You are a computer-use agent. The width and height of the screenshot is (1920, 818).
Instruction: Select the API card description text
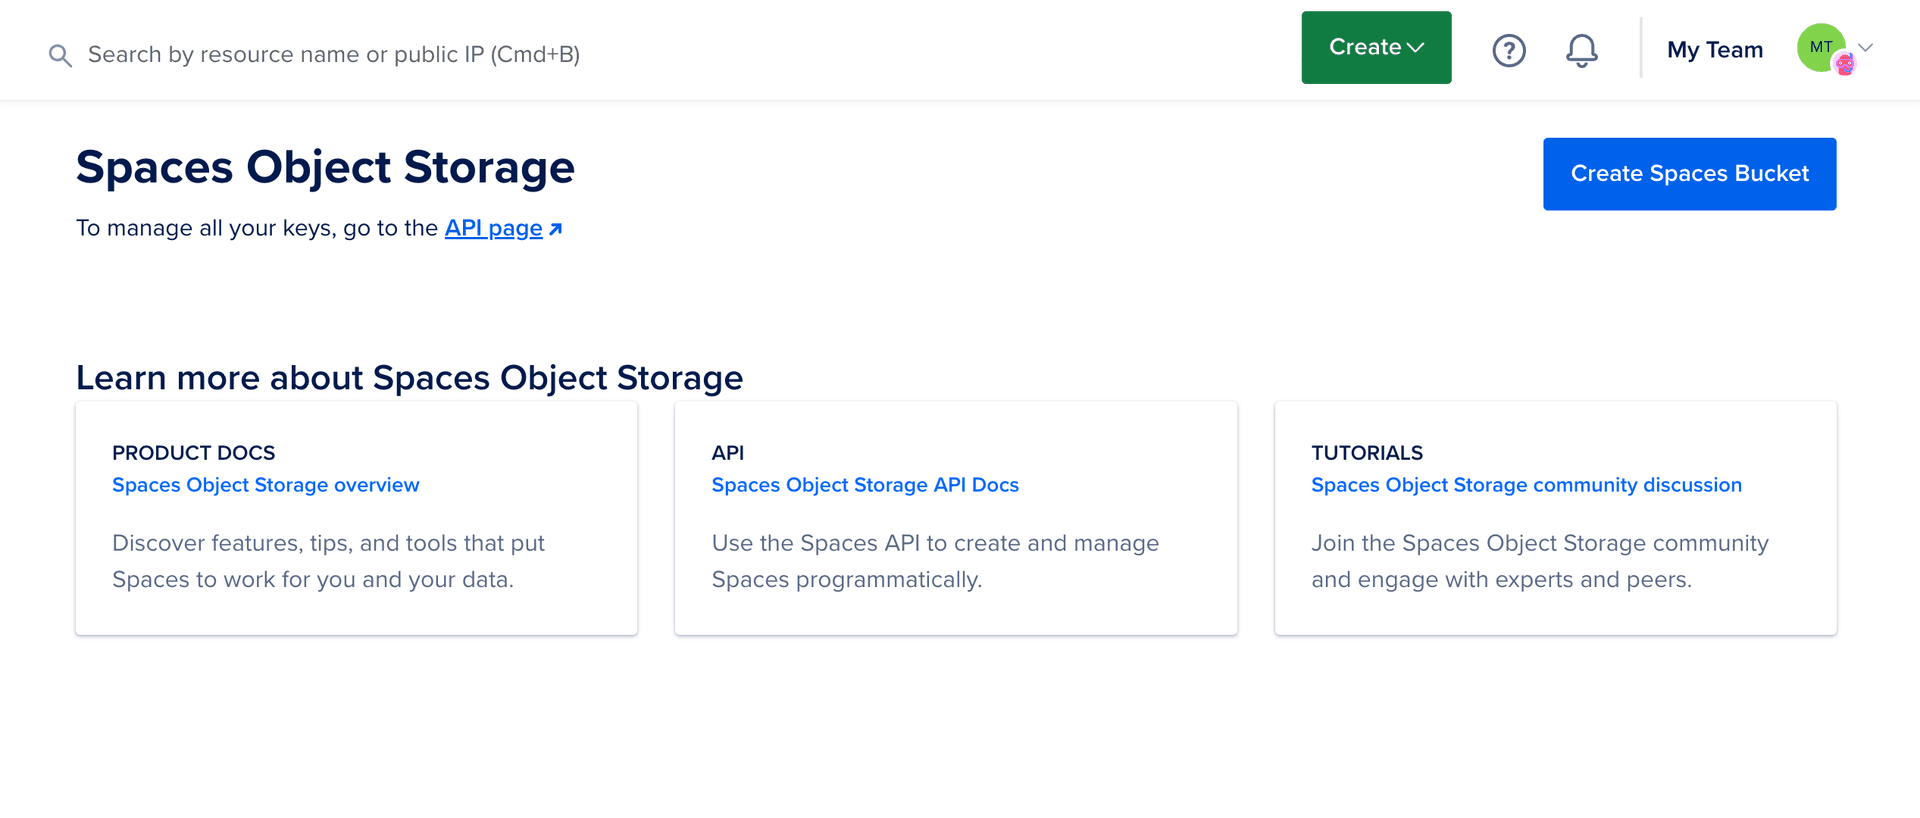pyautogui.click(x=935, y=561)
